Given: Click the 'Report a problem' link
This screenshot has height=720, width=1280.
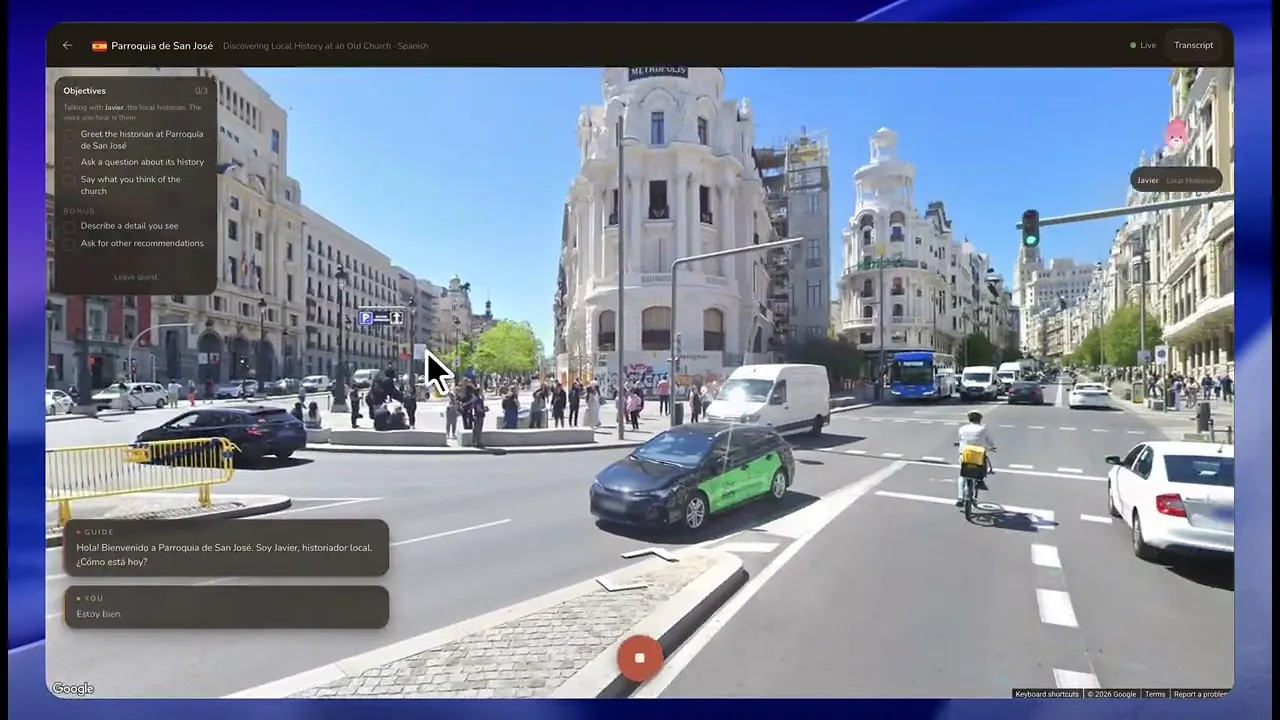Looking at the screenshot, I should [1201, 694].
